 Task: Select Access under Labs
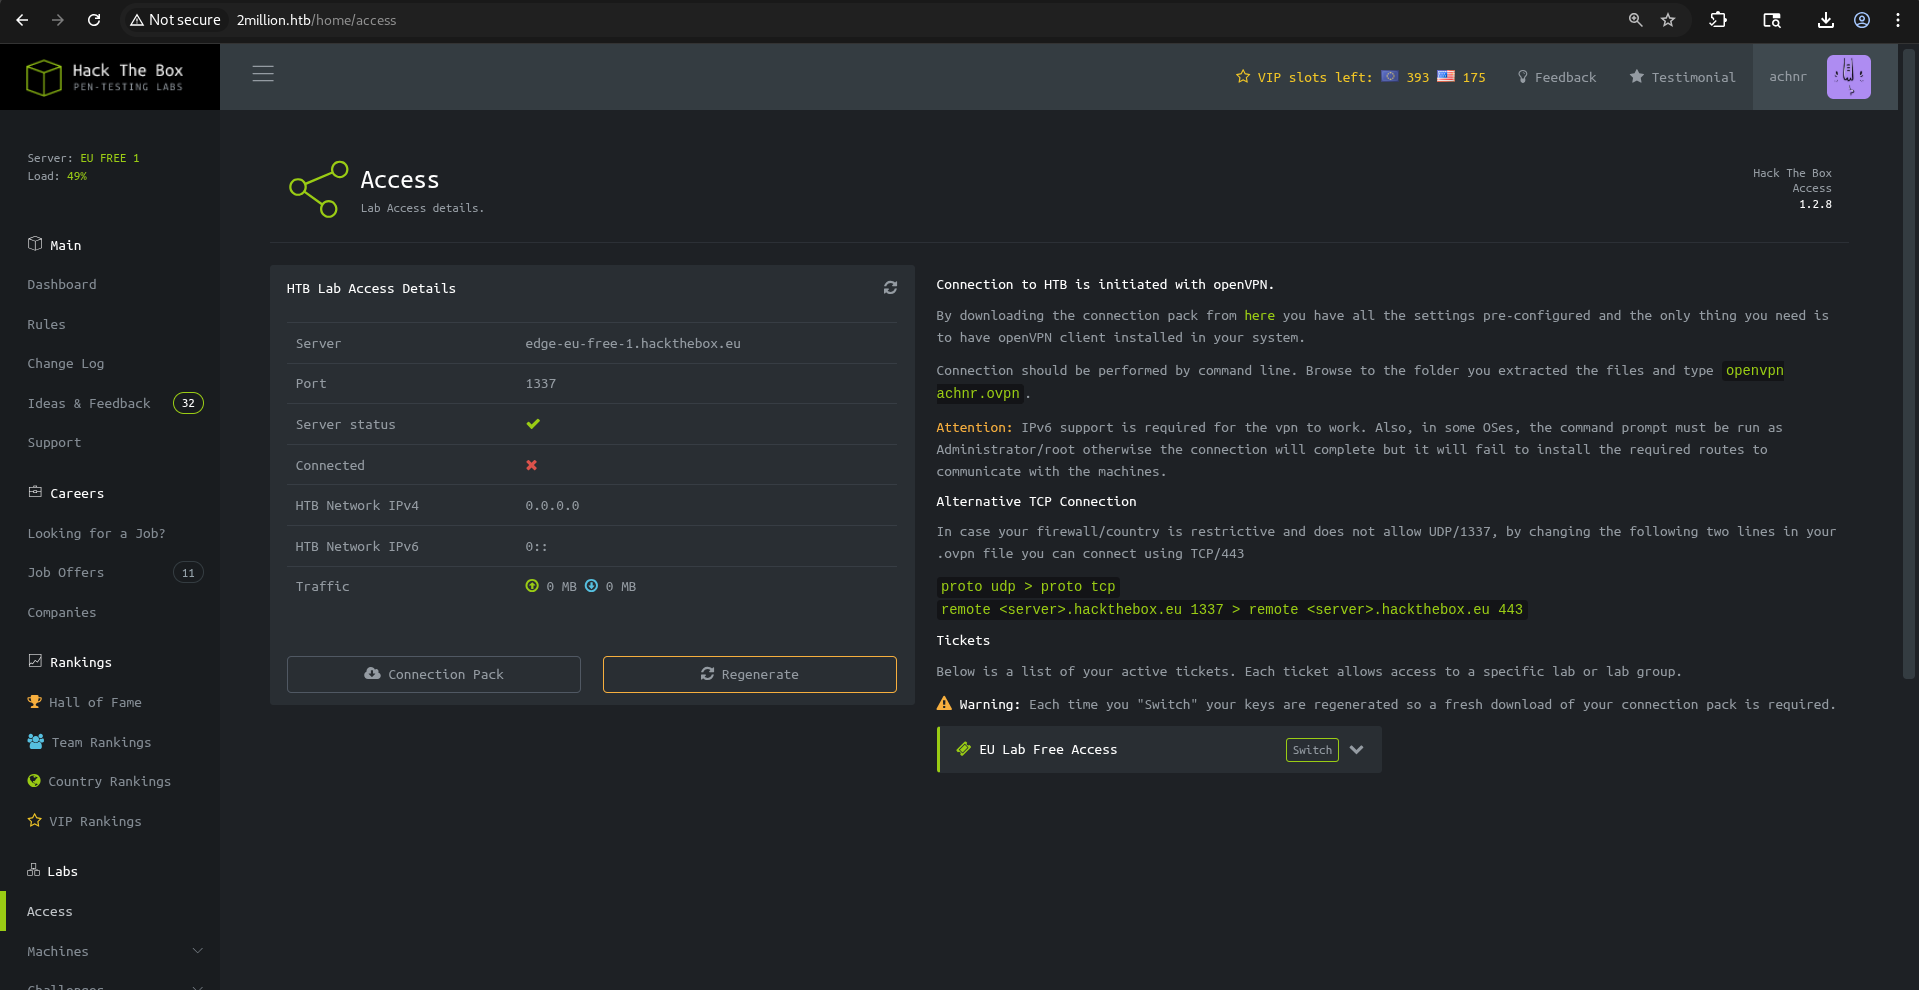pyautogui.click(x=50, y=912)
